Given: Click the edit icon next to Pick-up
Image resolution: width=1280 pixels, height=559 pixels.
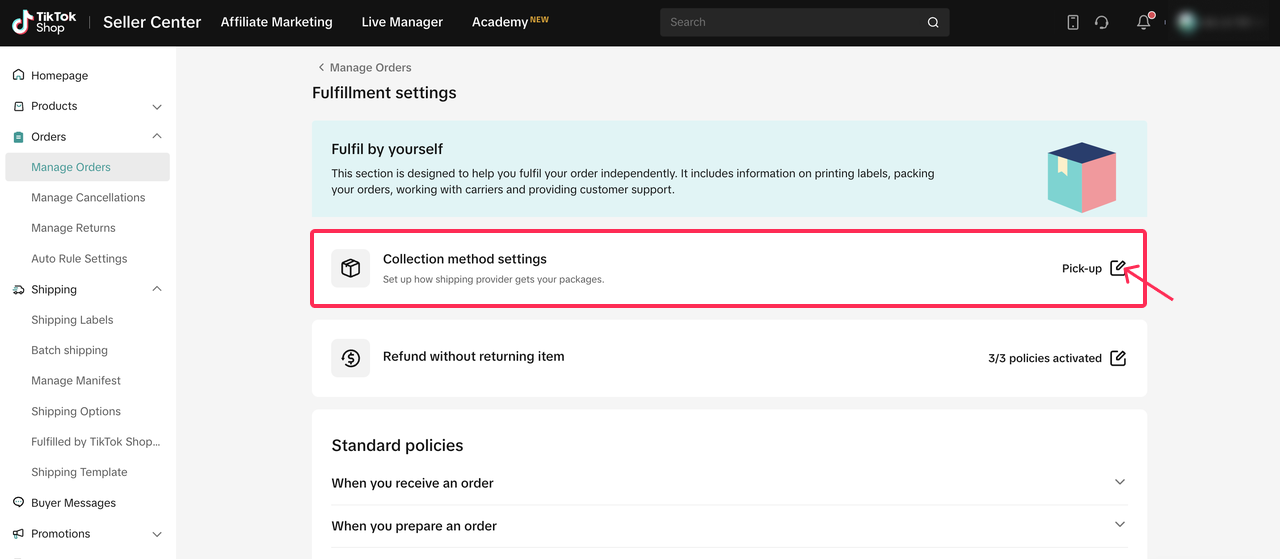Looking at the screenshot, I should tap(1118, 268).
